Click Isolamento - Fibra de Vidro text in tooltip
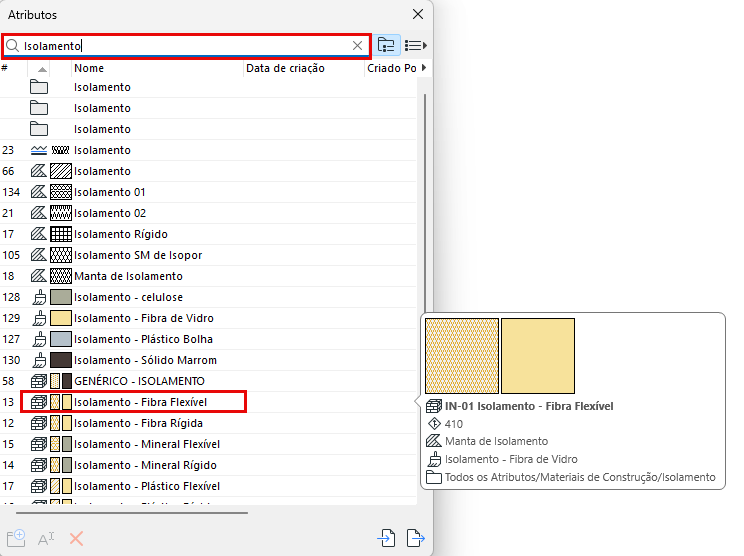This screenshot has height=556, width=744. [511, 459]
